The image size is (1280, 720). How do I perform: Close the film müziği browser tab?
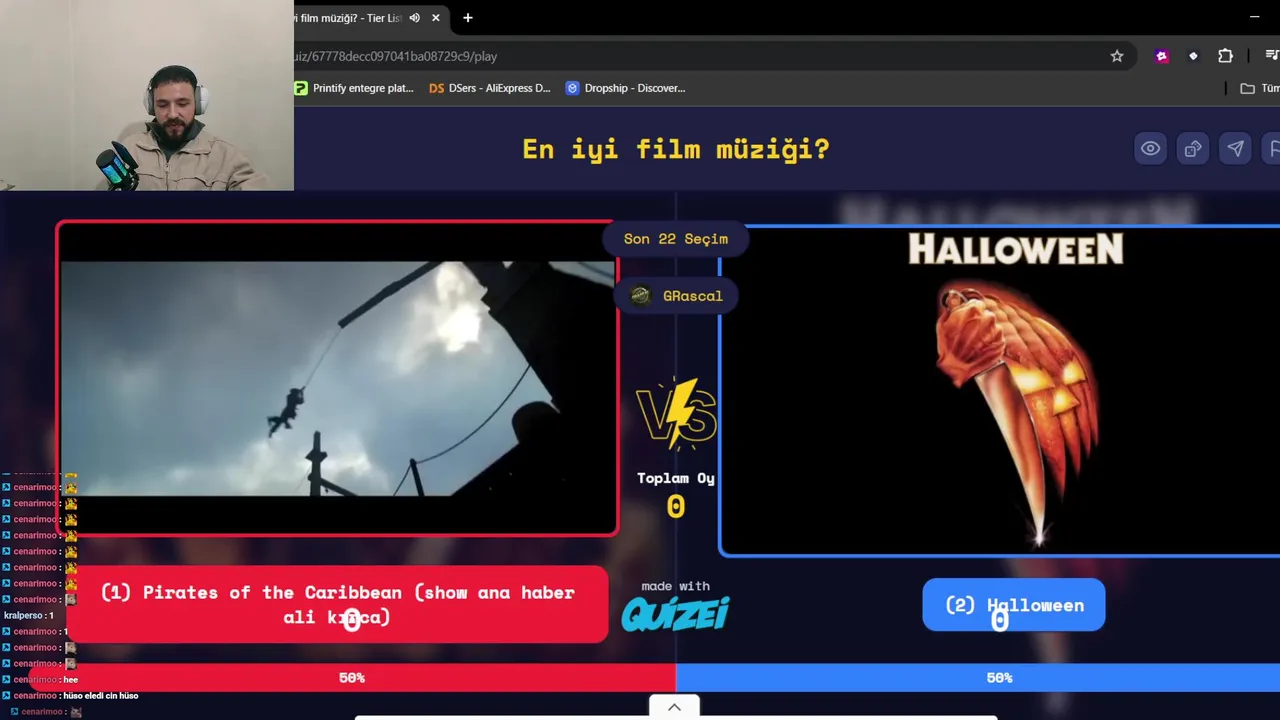[x=436, y=18]
